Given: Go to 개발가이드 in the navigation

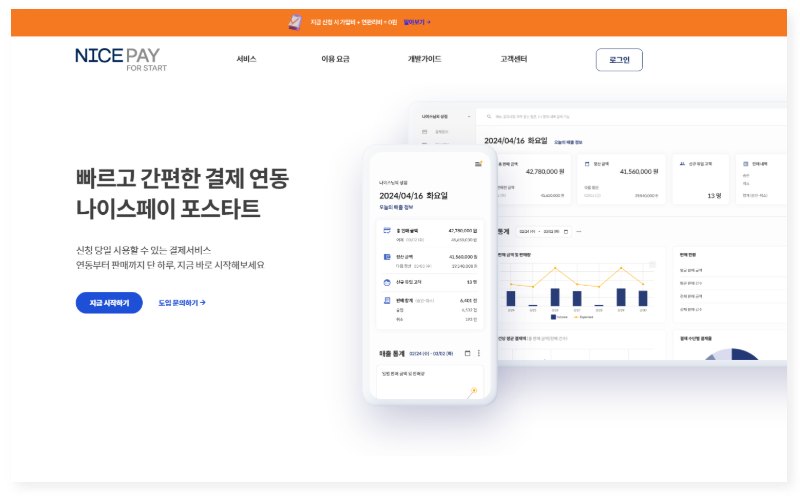Looking at the screenshot, I should (x=424, y=59).
